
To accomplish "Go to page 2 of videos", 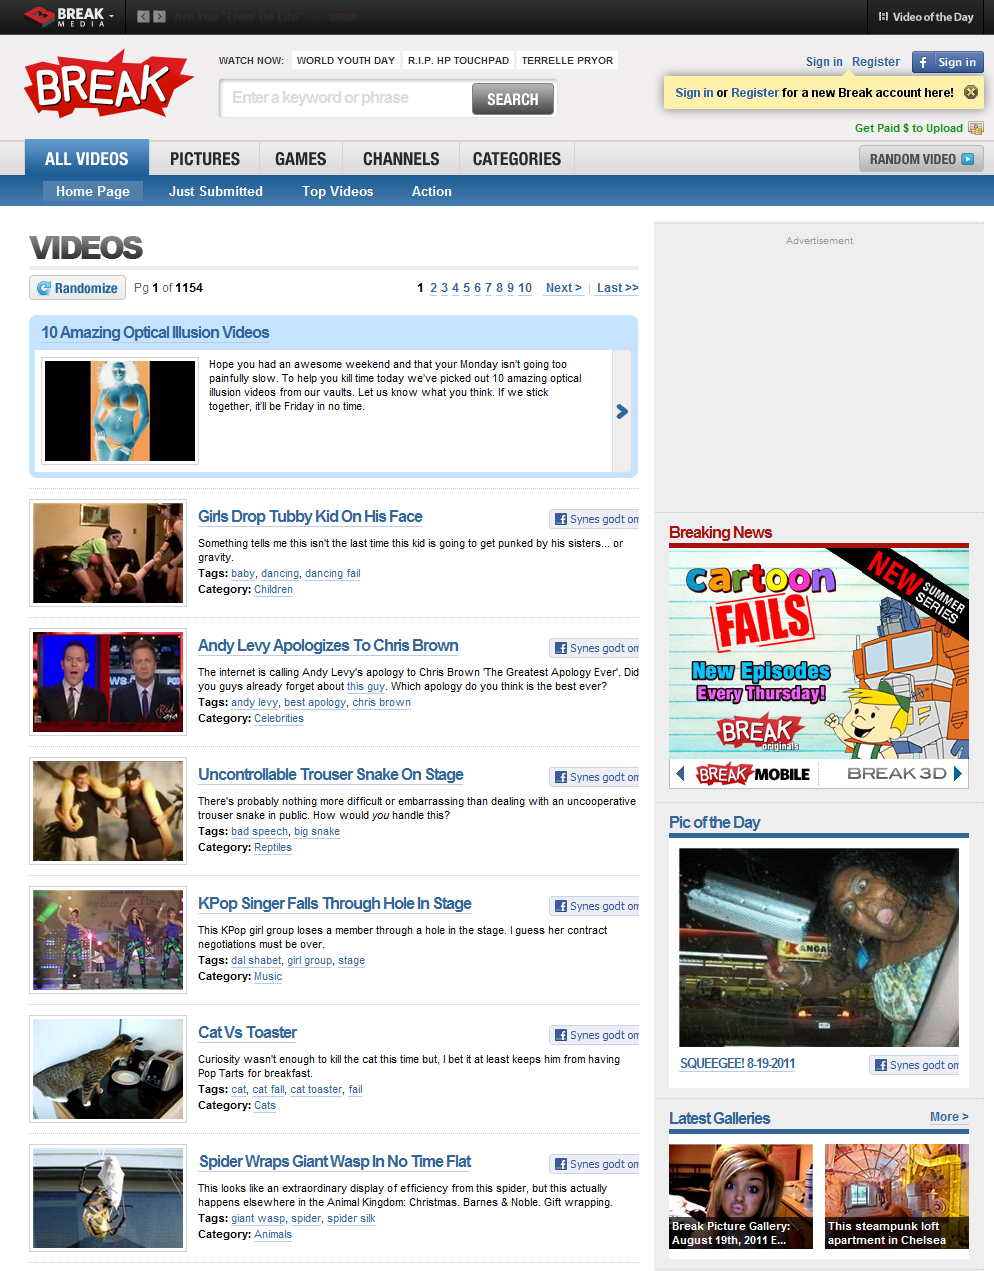I will pos(433,288).
